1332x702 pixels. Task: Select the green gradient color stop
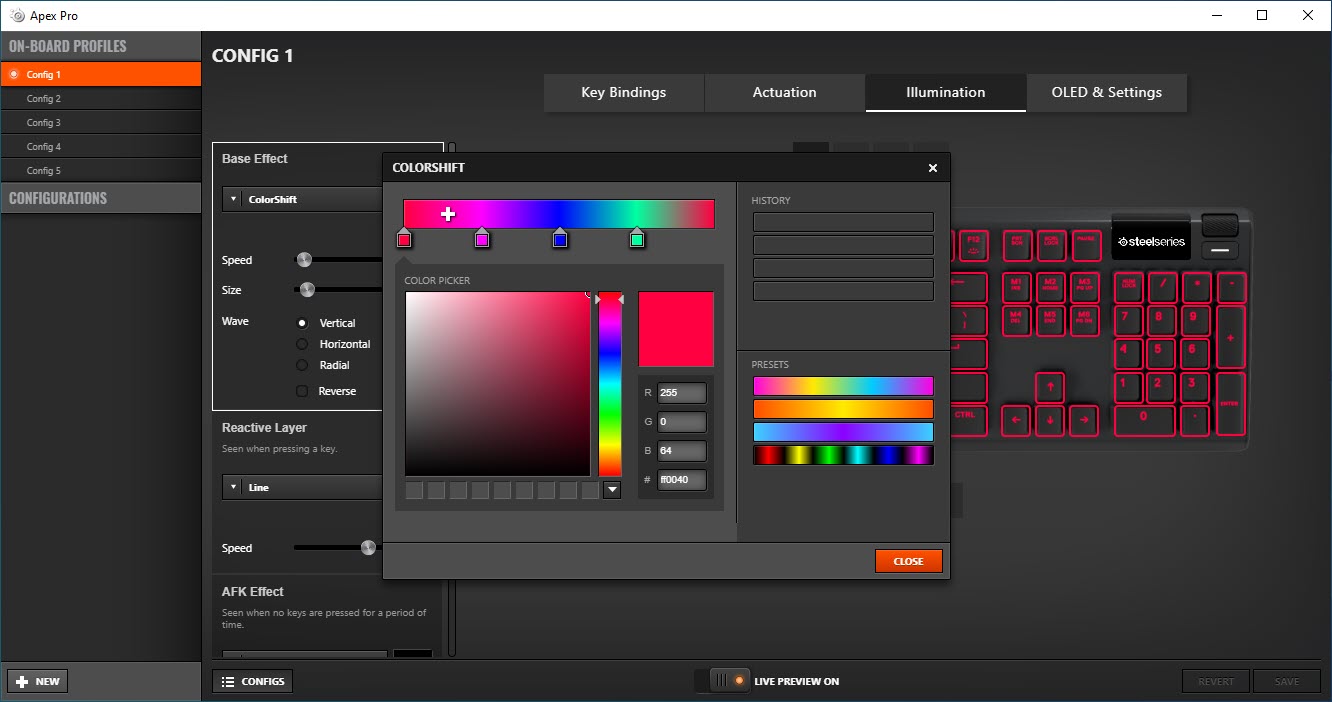tap(637, 238)
